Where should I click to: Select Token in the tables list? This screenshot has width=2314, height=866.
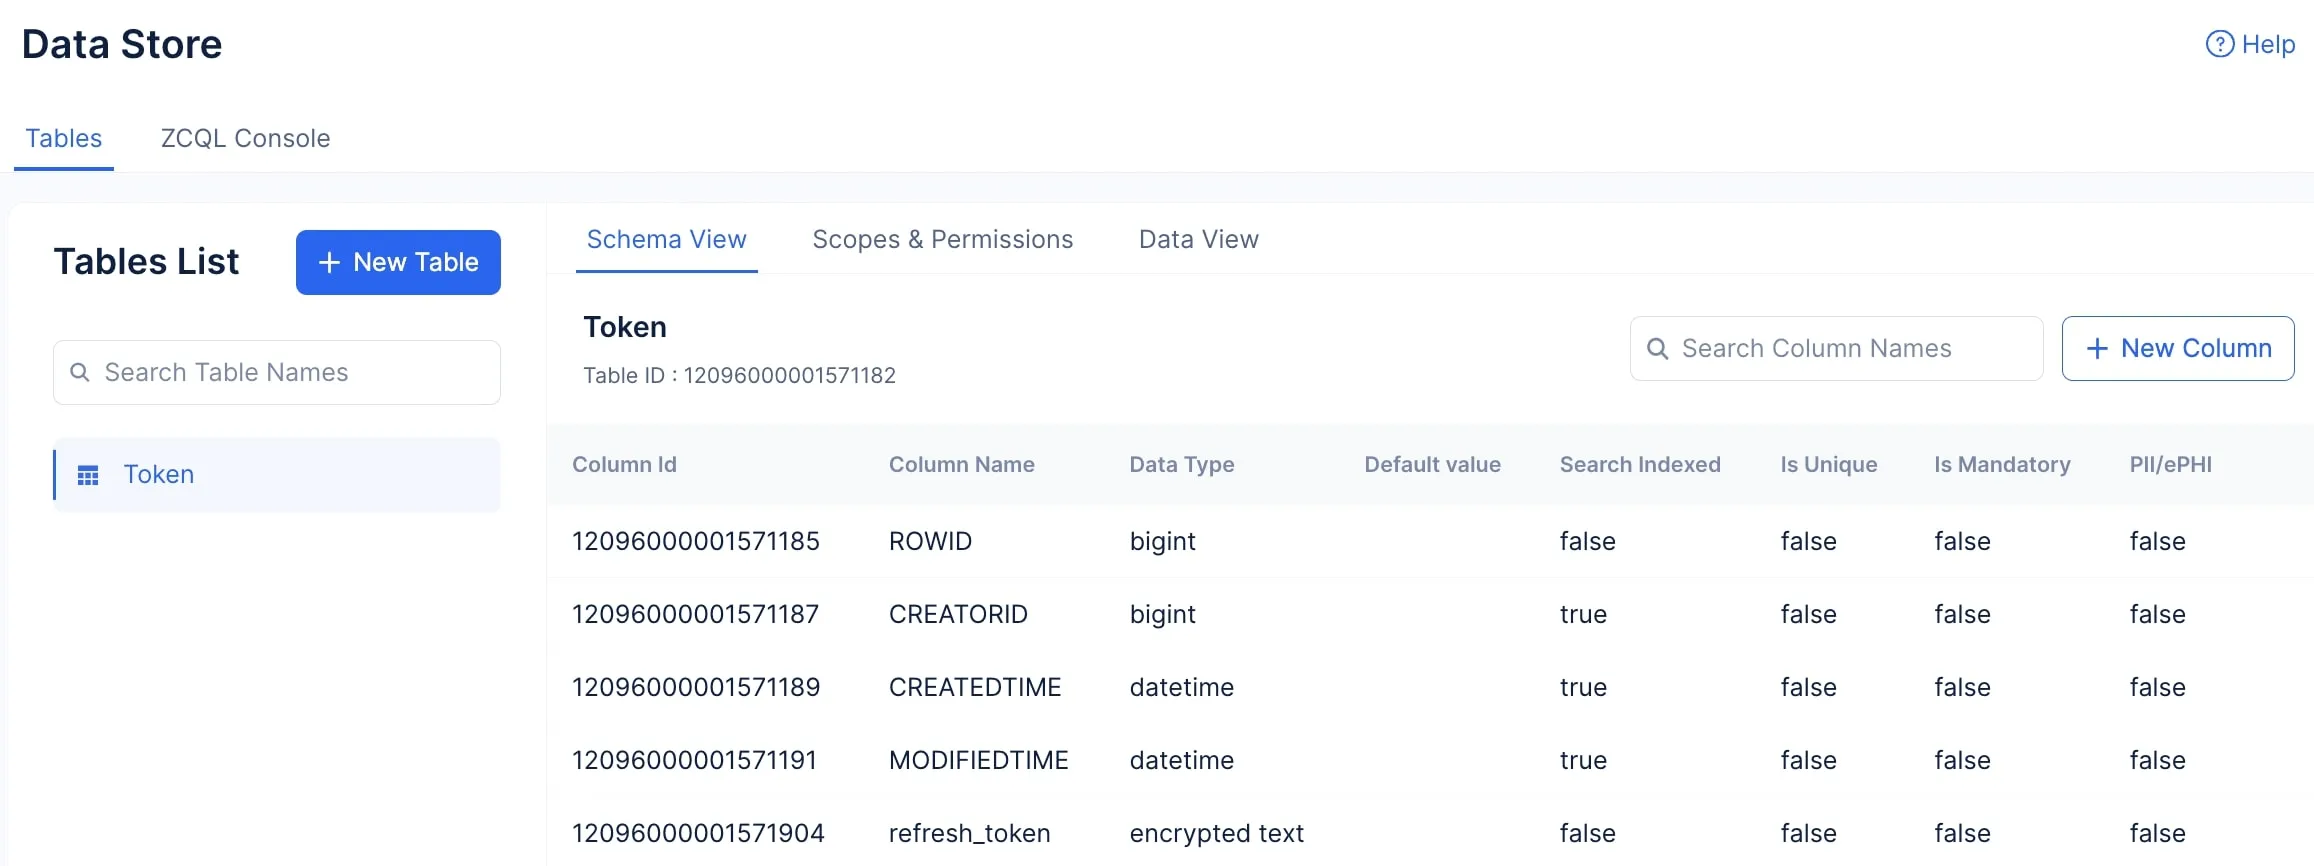(x=159, y=474)
